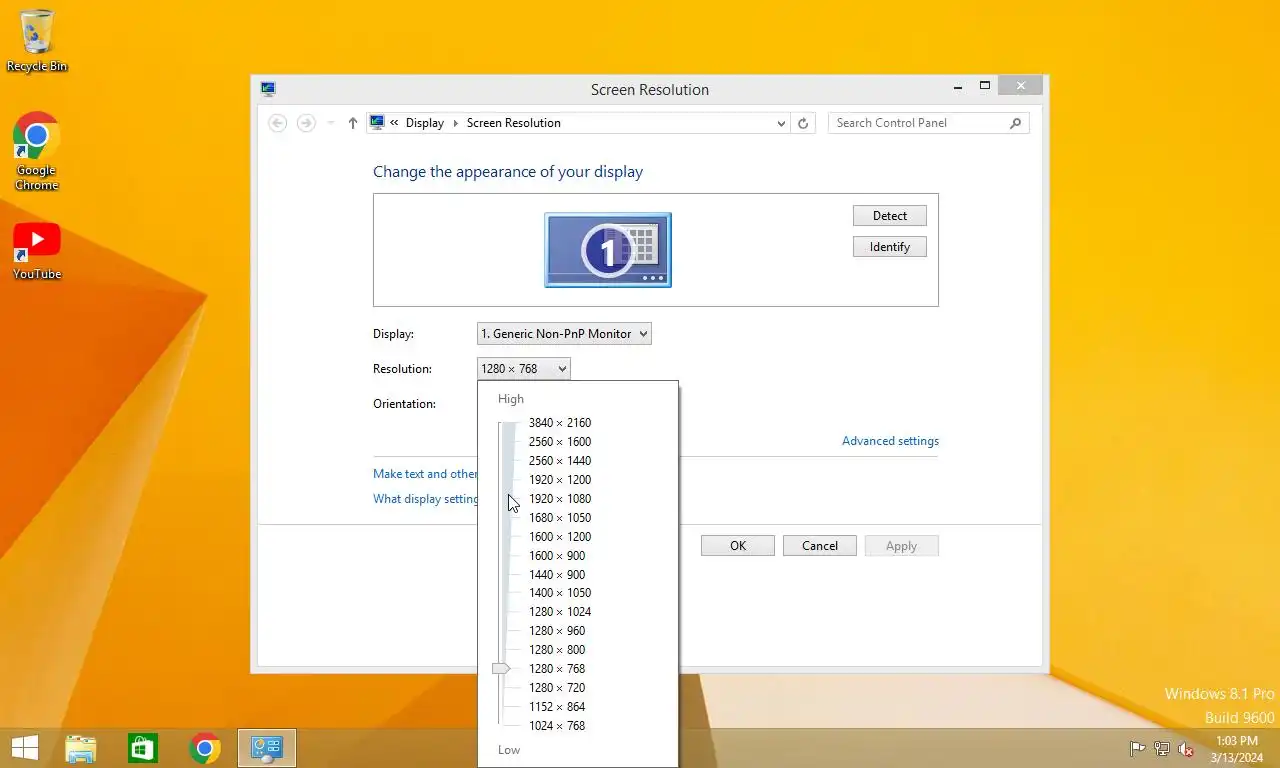Select 1600 × 1200 resolution

[x=560, y=537]
